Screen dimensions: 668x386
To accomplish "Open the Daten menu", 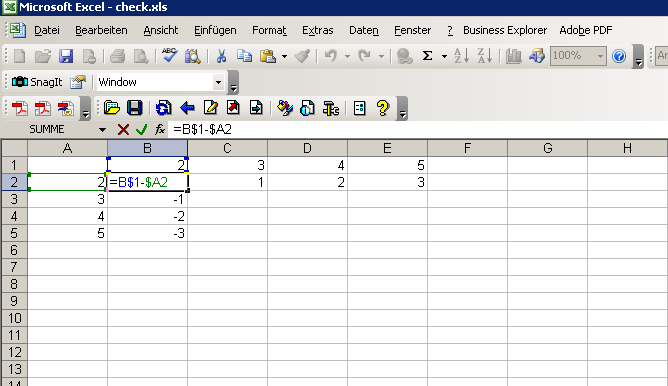I will point(364,30).
